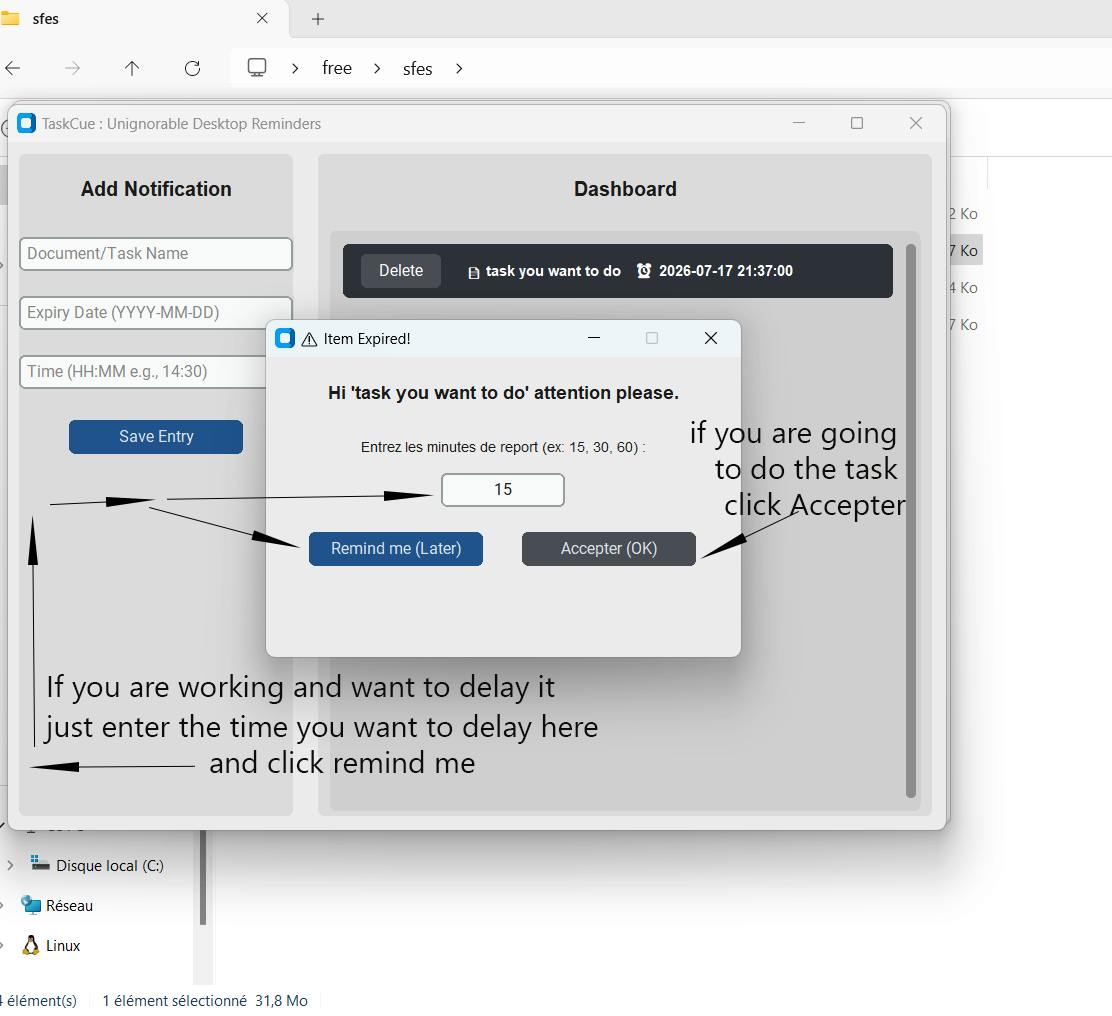Click the Delete button for the dashboard task
Viewport: 1112px width, 1016px height.
tap(401, 271)
